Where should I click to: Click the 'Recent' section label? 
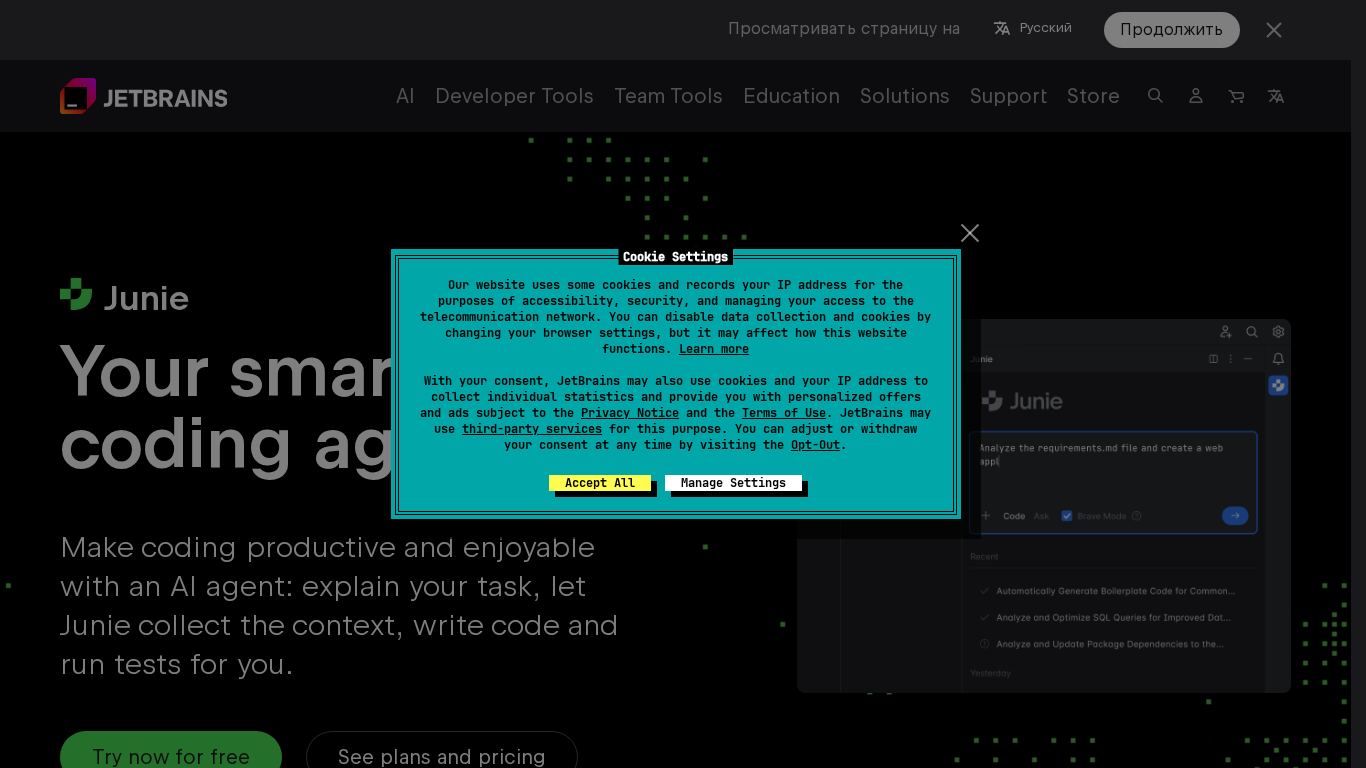pyautogui.click(x=984, y=556)
